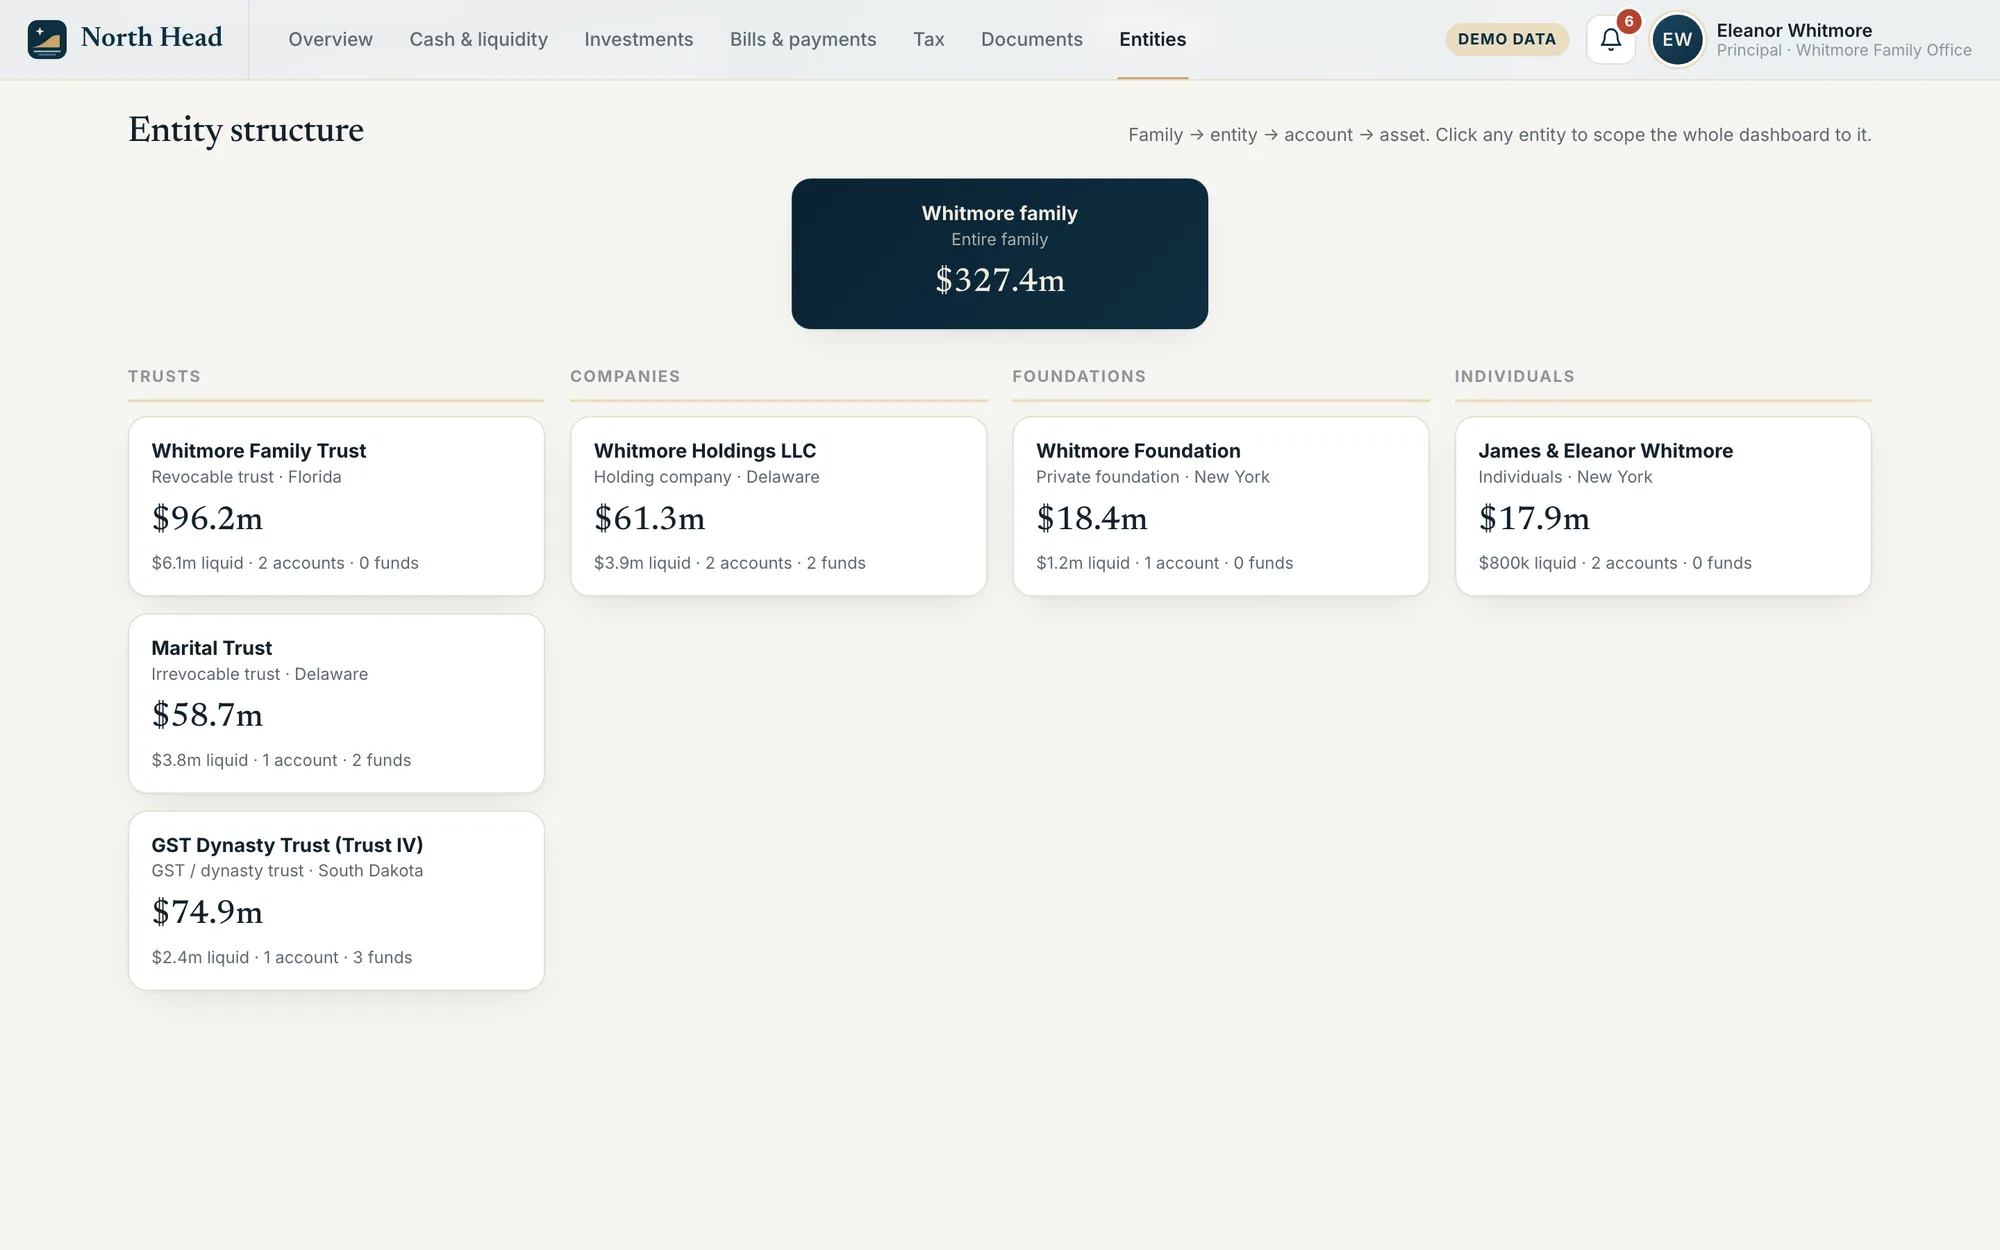Click the COMPANIES column heading
This screenshot has height=1250, width=2000.
point(625,376)
